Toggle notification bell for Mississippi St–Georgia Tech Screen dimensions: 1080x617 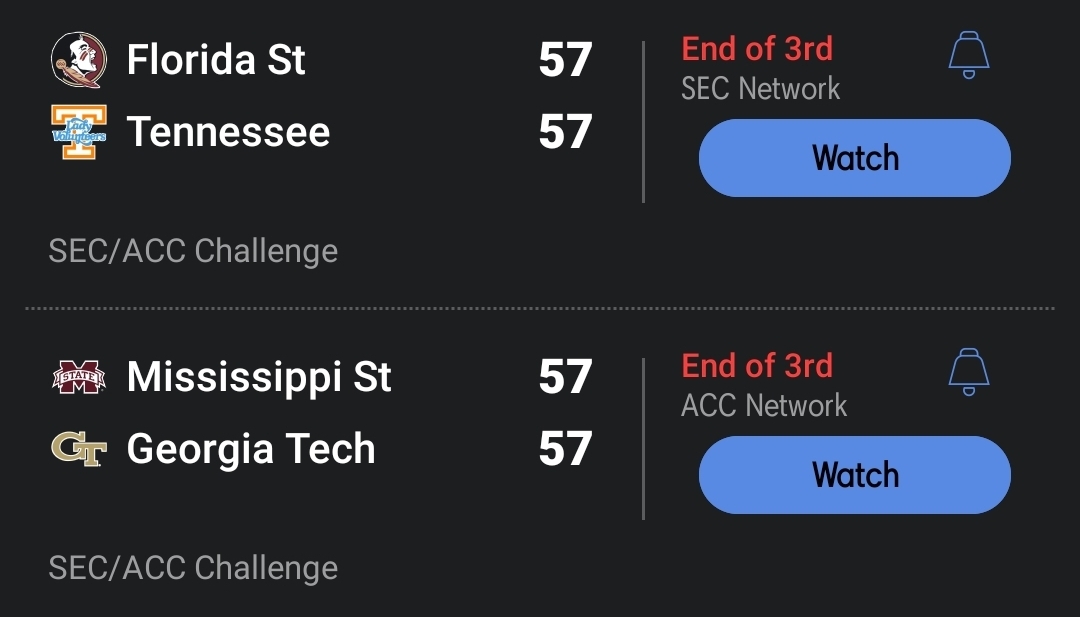pos(968,372)
